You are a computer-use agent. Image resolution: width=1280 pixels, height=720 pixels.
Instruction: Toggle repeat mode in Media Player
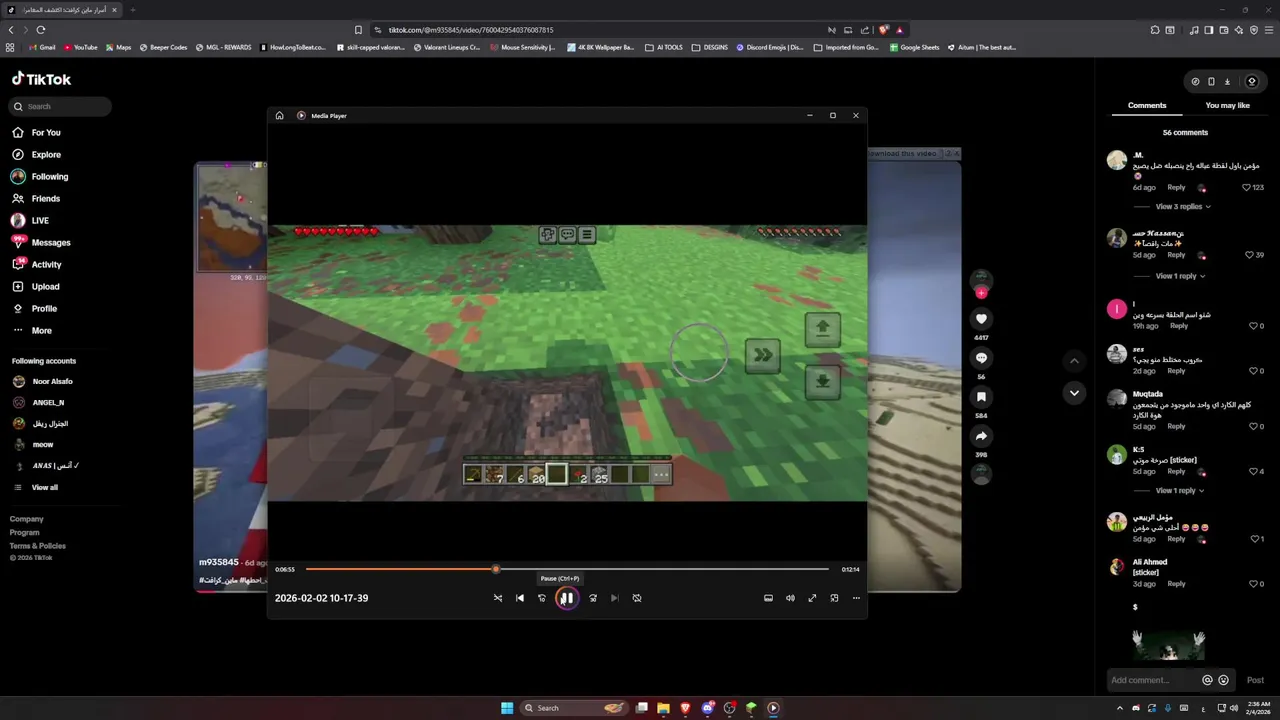point(637,598)
